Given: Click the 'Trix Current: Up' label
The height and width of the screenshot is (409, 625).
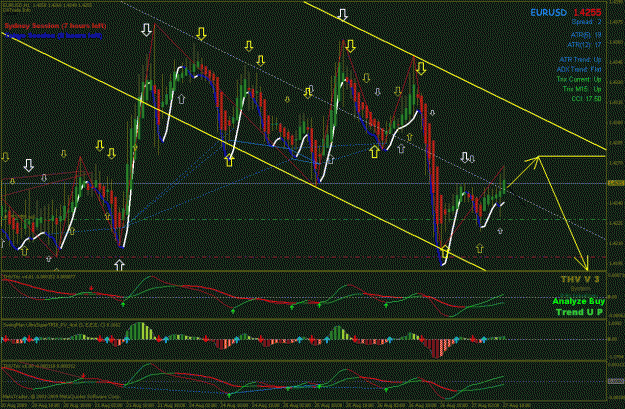Looking at the screenshot, I should [x=579, y=79].
